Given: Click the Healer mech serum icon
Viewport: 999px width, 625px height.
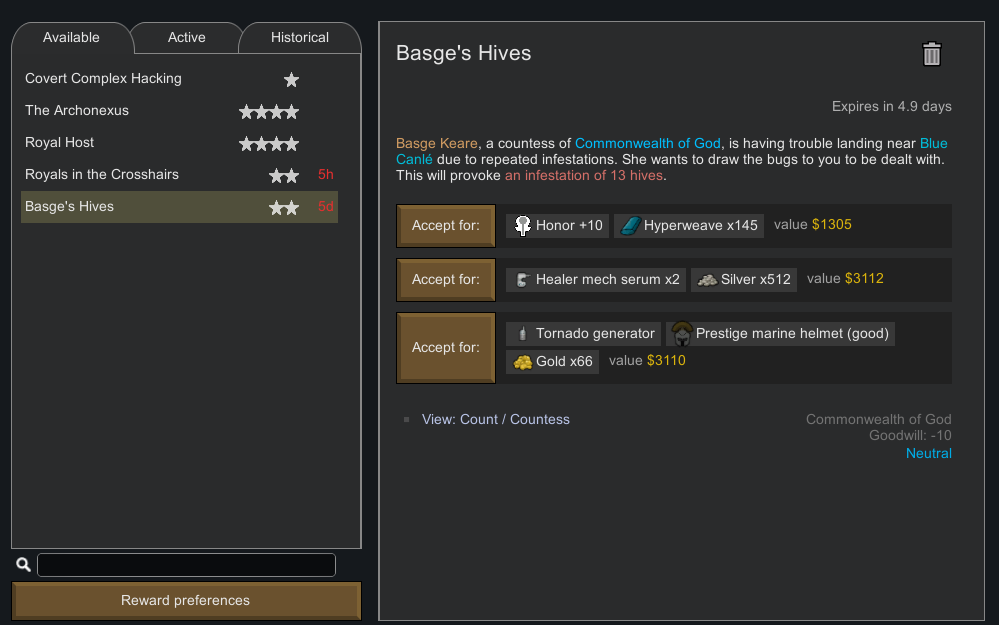Looking at the screenshot, I should point(522,280).
